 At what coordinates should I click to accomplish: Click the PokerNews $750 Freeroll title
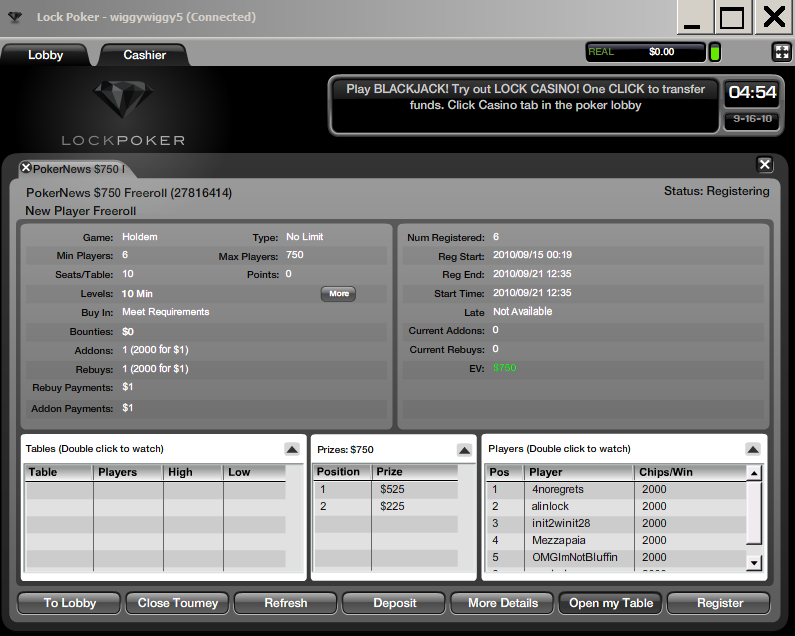129,193
